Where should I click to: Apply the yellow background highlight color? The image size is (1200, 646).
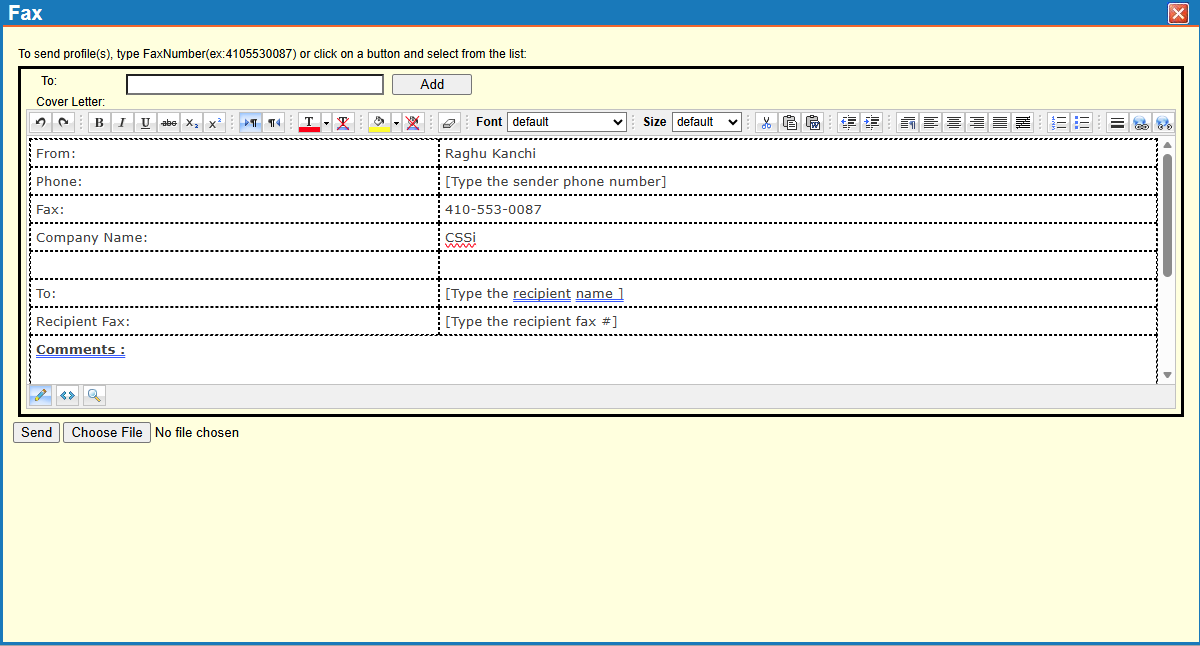point(379,122)
